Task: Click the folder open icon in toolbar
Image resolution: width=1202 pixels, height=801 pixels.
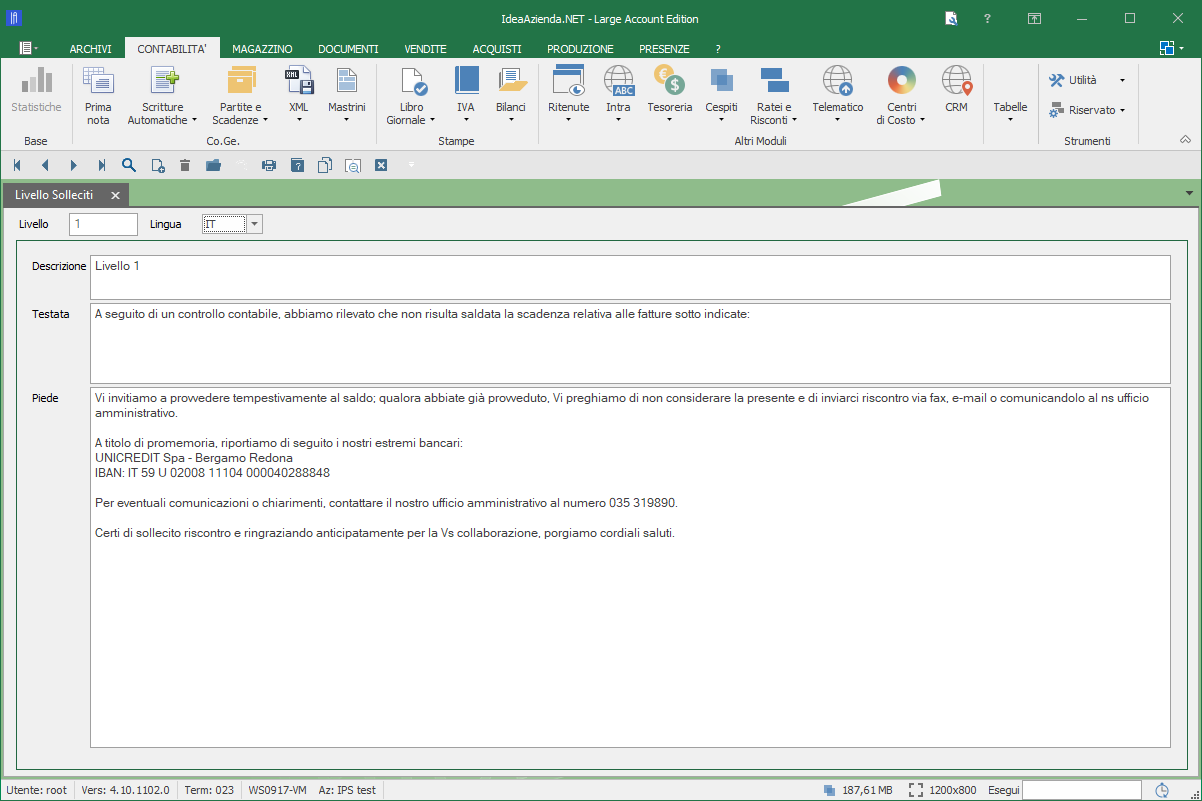Action: click(213, 165)
